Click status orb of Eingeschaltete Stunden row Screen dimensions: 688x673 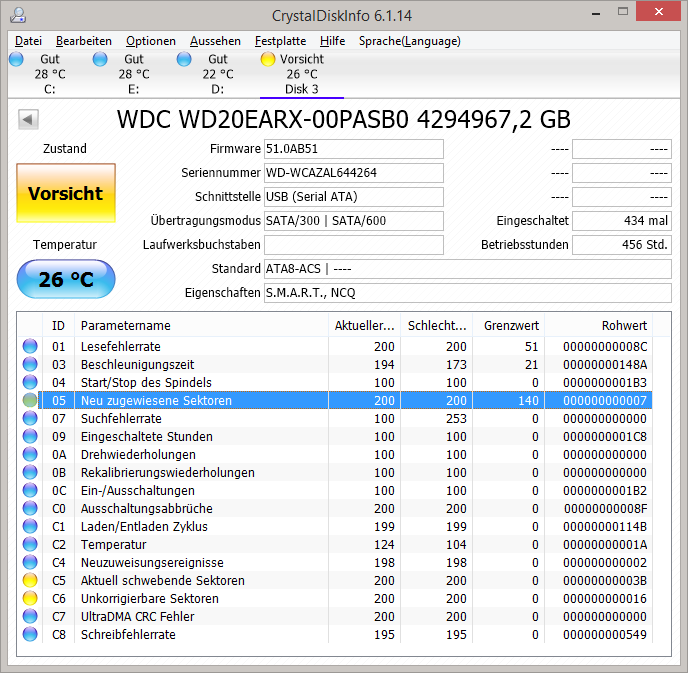click(x=30, y=436)
